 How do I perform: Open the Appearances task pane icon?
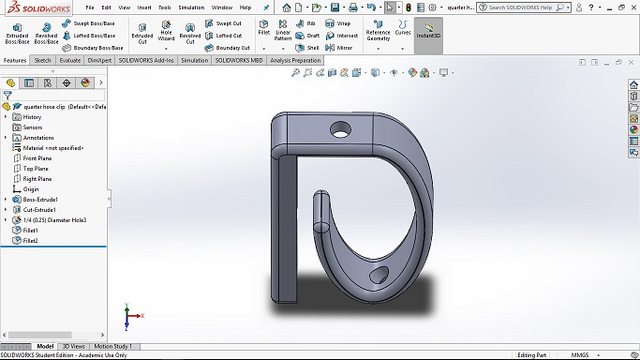pos(633,130)
